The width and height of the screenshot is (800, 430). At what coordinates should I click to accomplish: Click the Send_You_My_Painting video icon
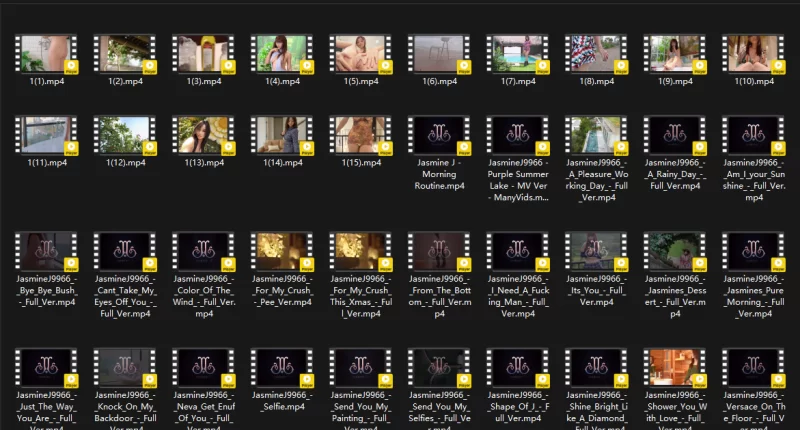pyautogui.click(x=361, y=368)
